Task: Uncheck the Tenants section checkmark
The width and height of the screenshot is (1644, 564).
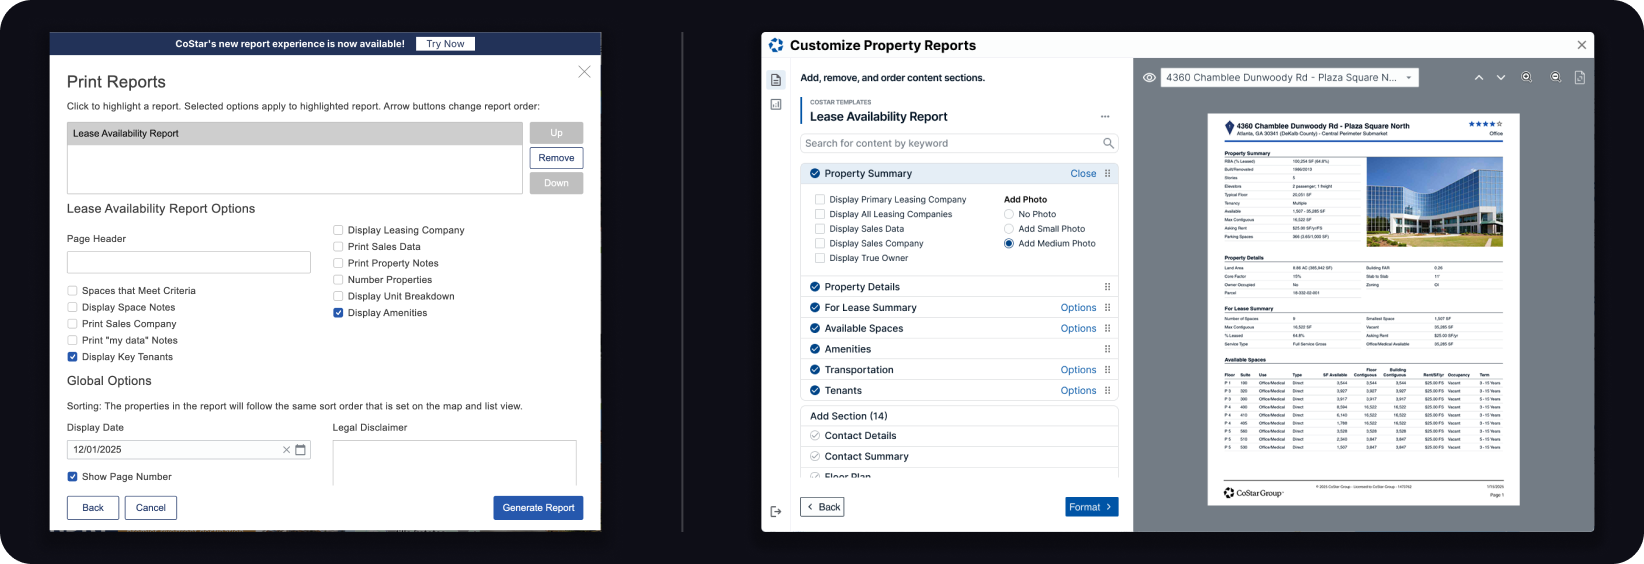Action: click(x=815, y=391)
